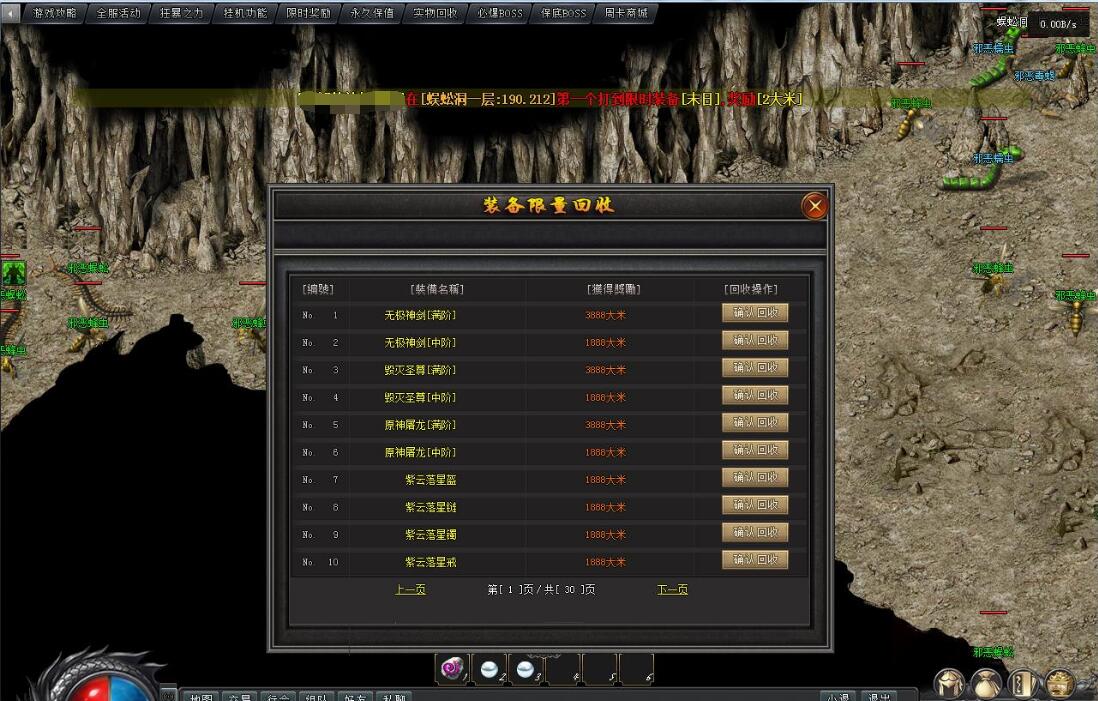Use the white orb in quick slot 2
Screen dimensions: 1098x701
(x=489, y=669)
